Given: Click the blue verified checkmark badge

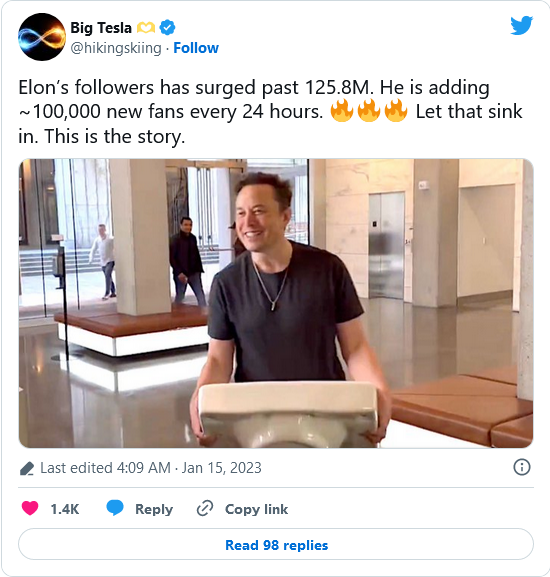Looking at the screenshot, I should (168, 28).
